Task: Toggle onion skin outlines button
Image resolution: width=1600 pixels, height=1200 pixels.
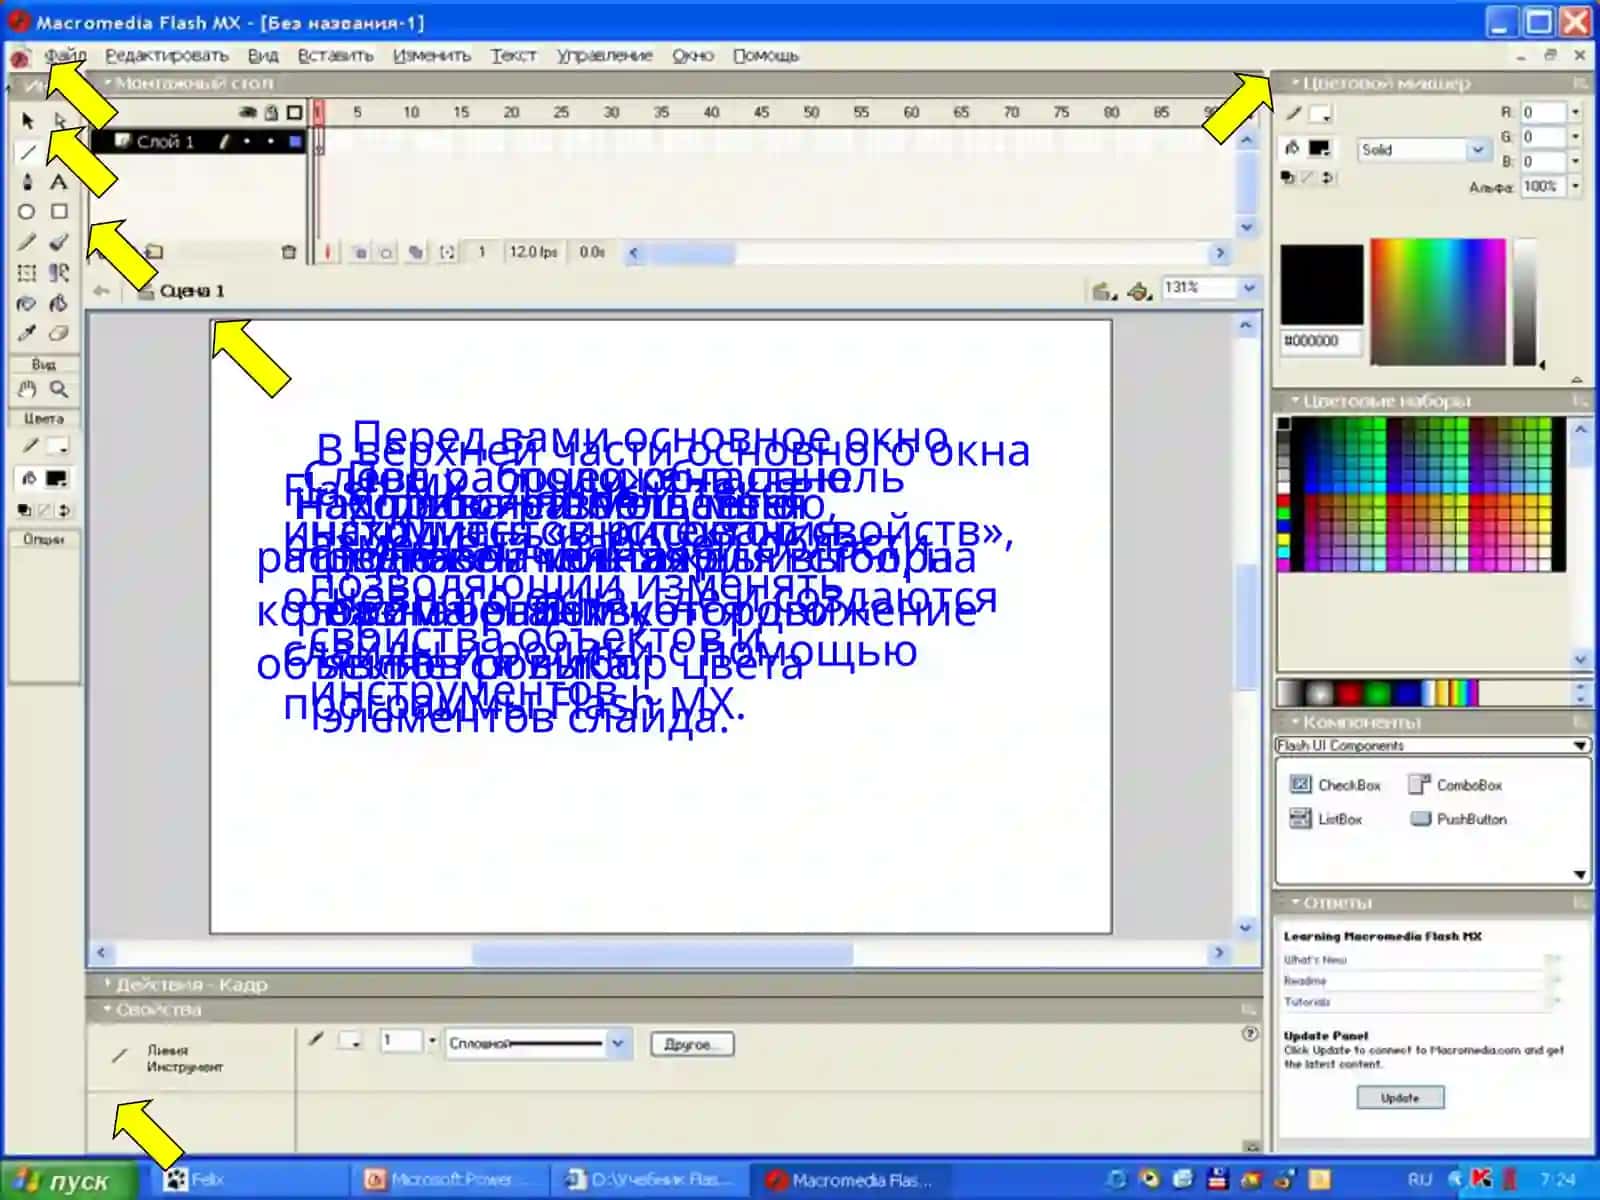Action: pos(387,252)
